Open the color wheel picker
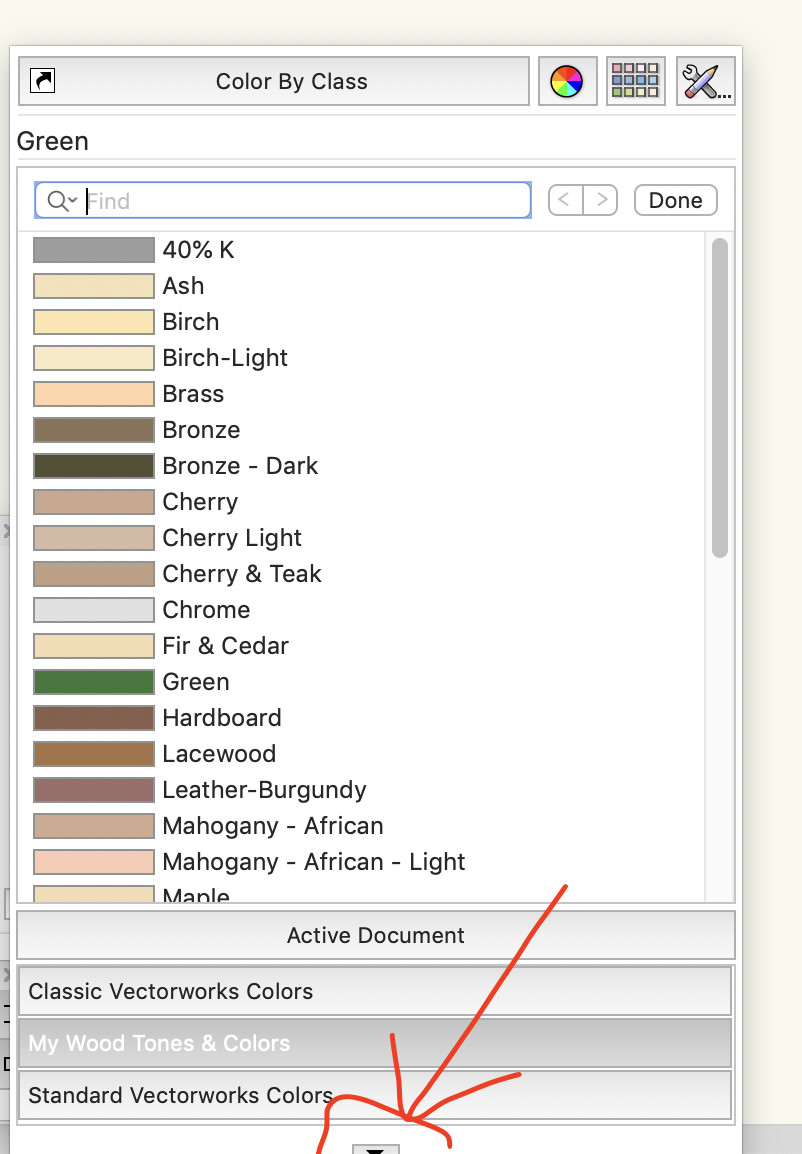Viewport: 802px width, 1154px height. tap(567, 81)
